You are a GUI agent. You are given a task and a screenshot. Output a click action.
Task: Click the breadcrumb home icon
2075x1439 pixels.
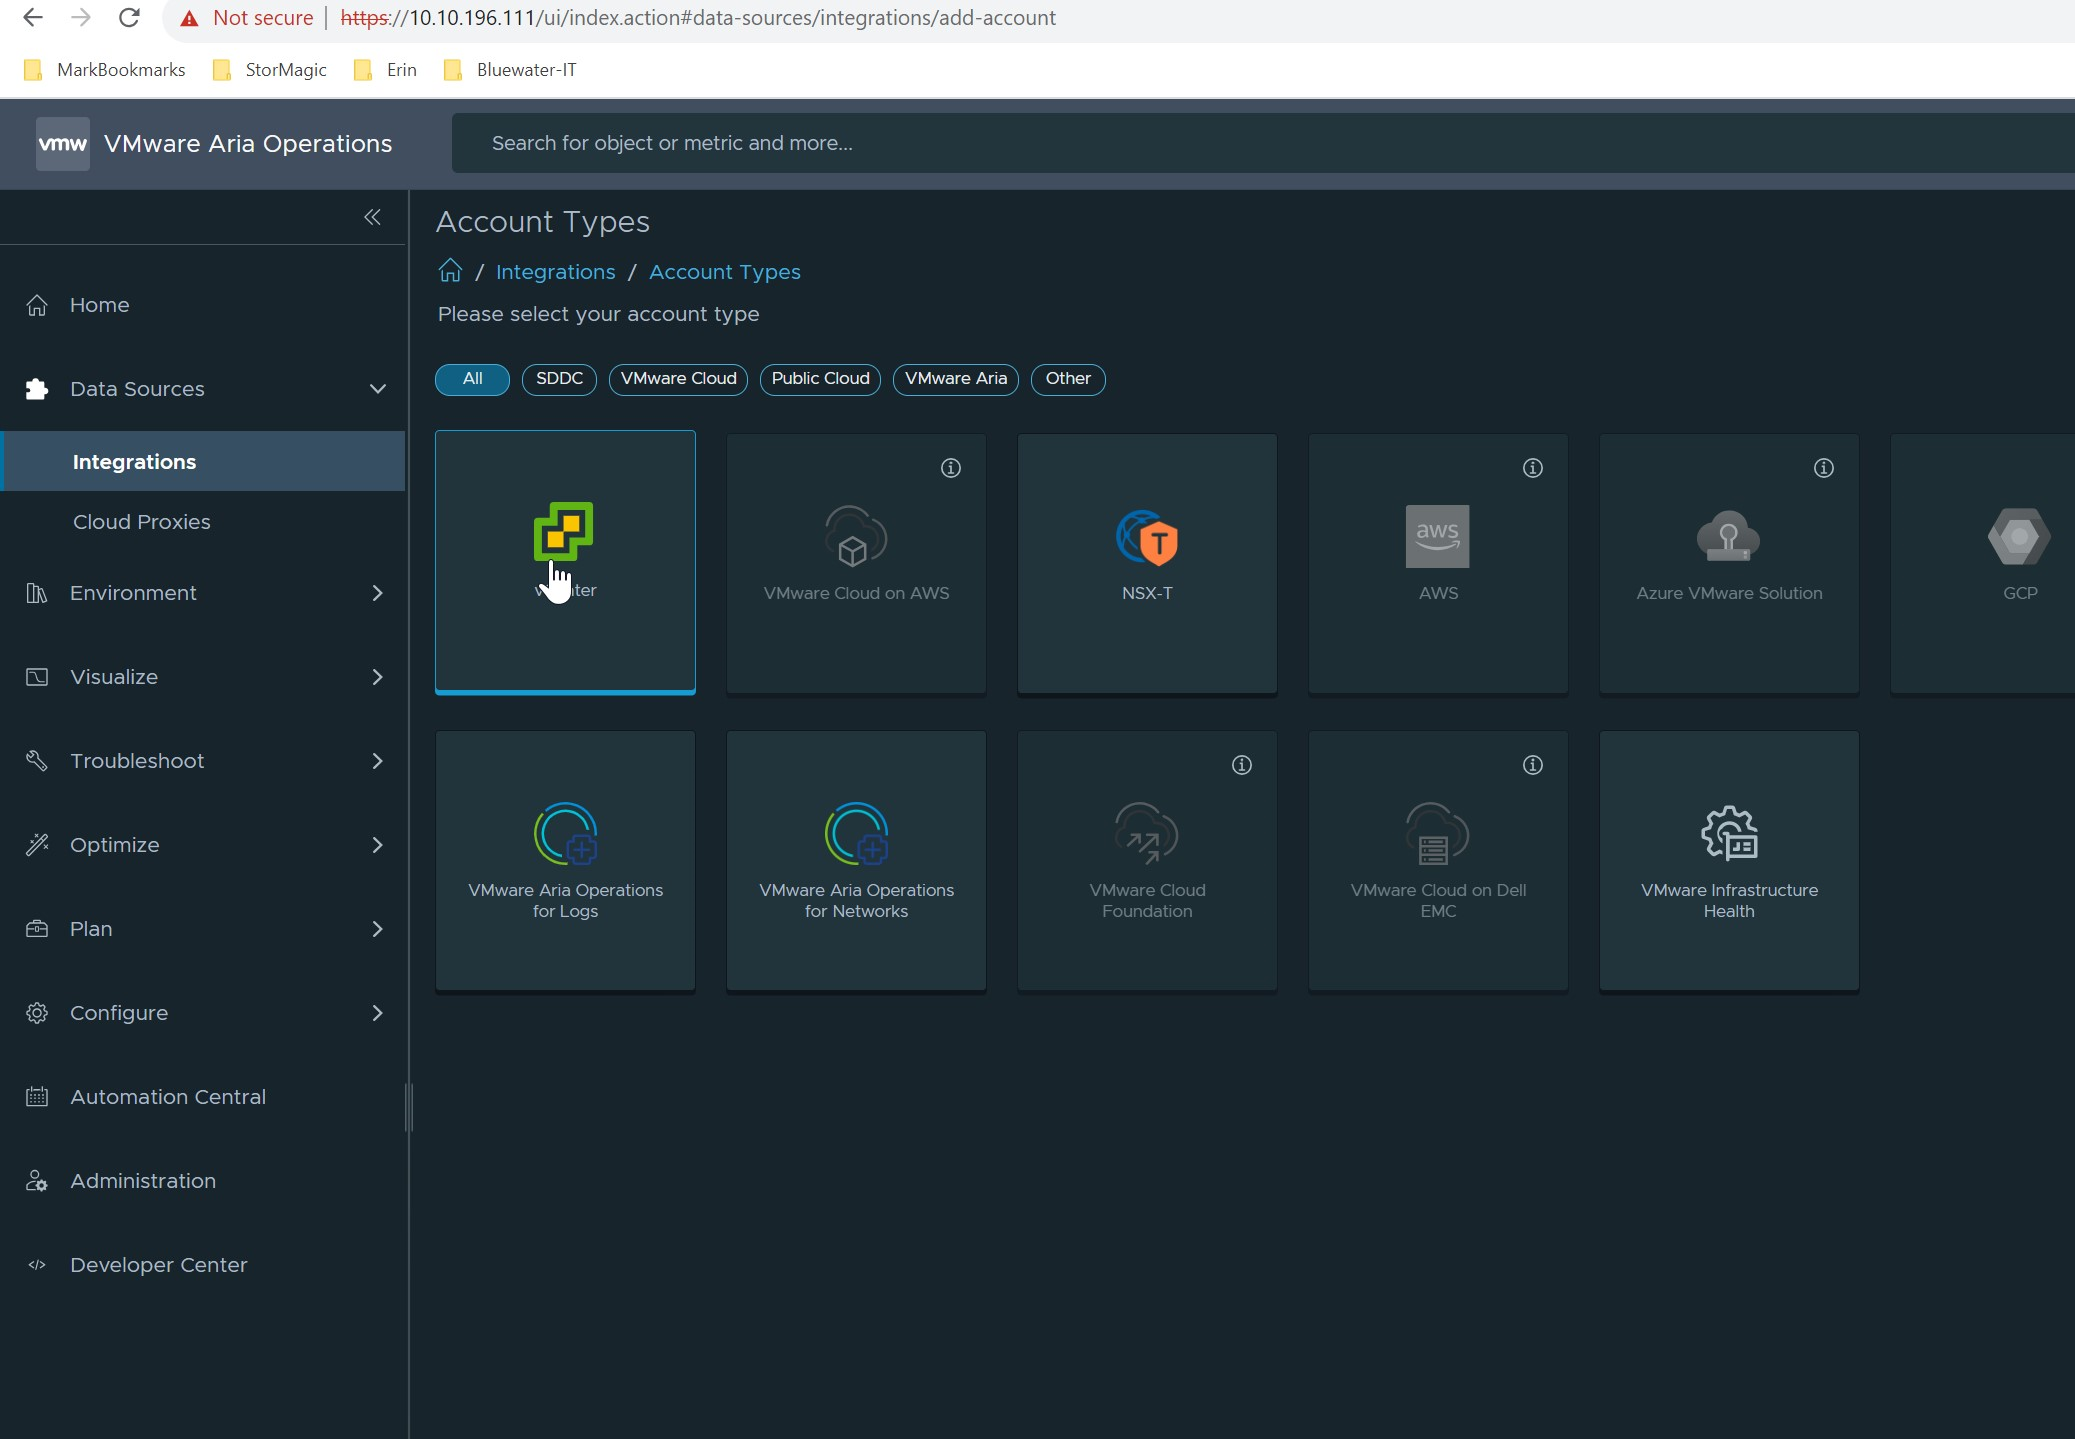[450, 271]
